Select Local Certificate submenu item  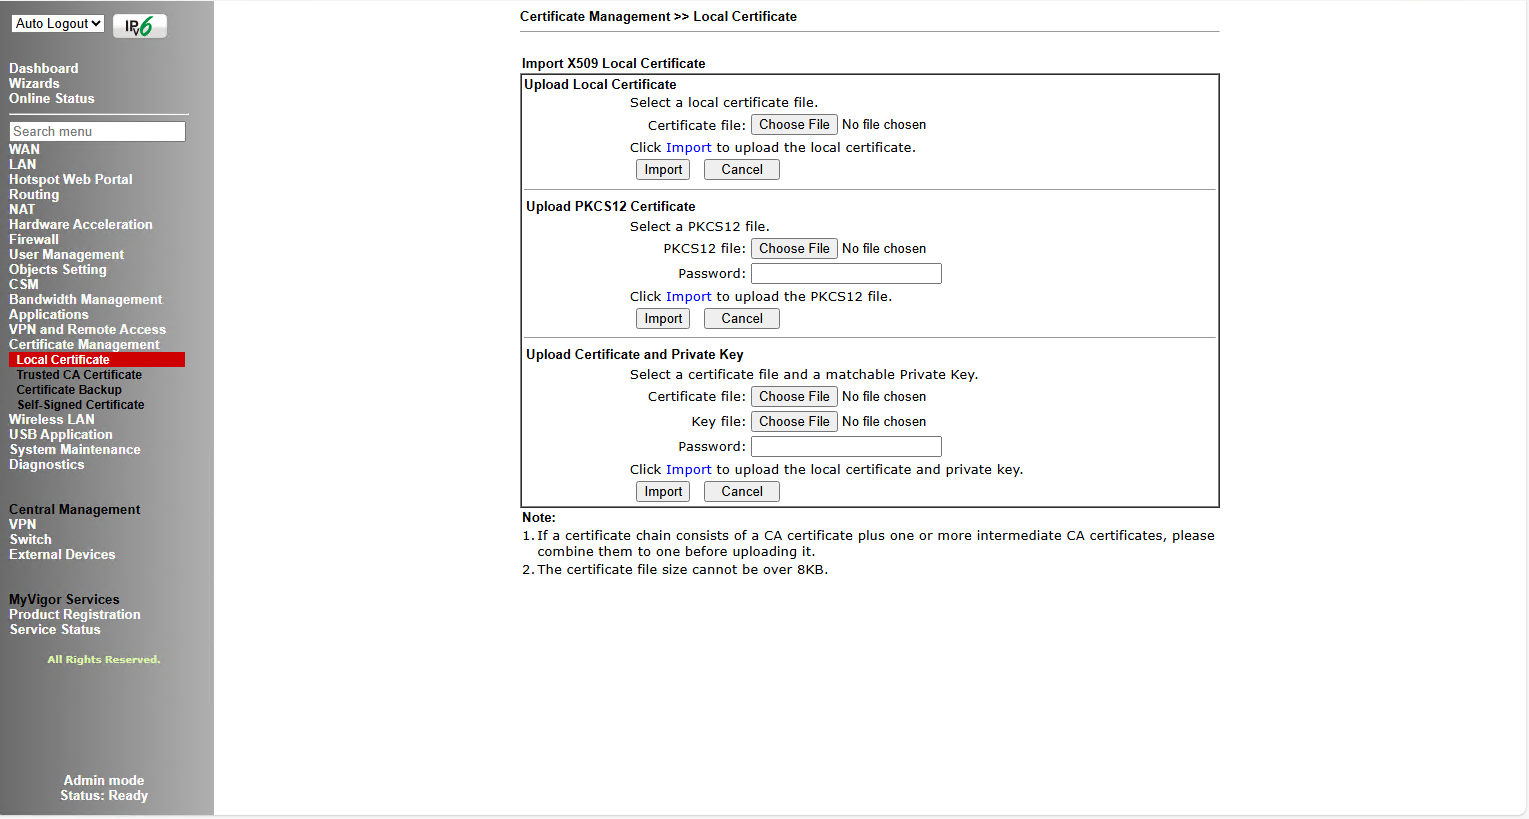pos(97,360)
